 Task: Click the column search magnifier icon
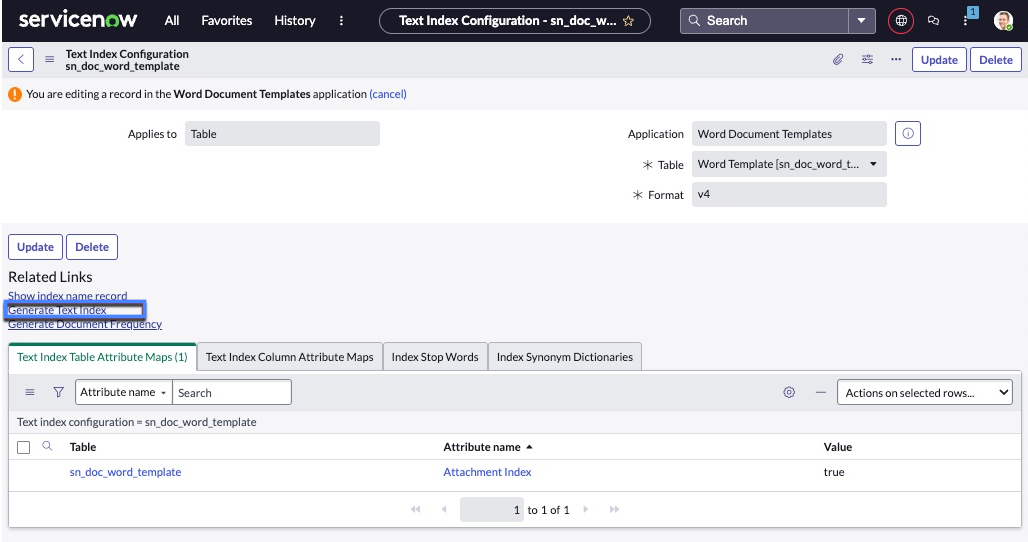47,446
